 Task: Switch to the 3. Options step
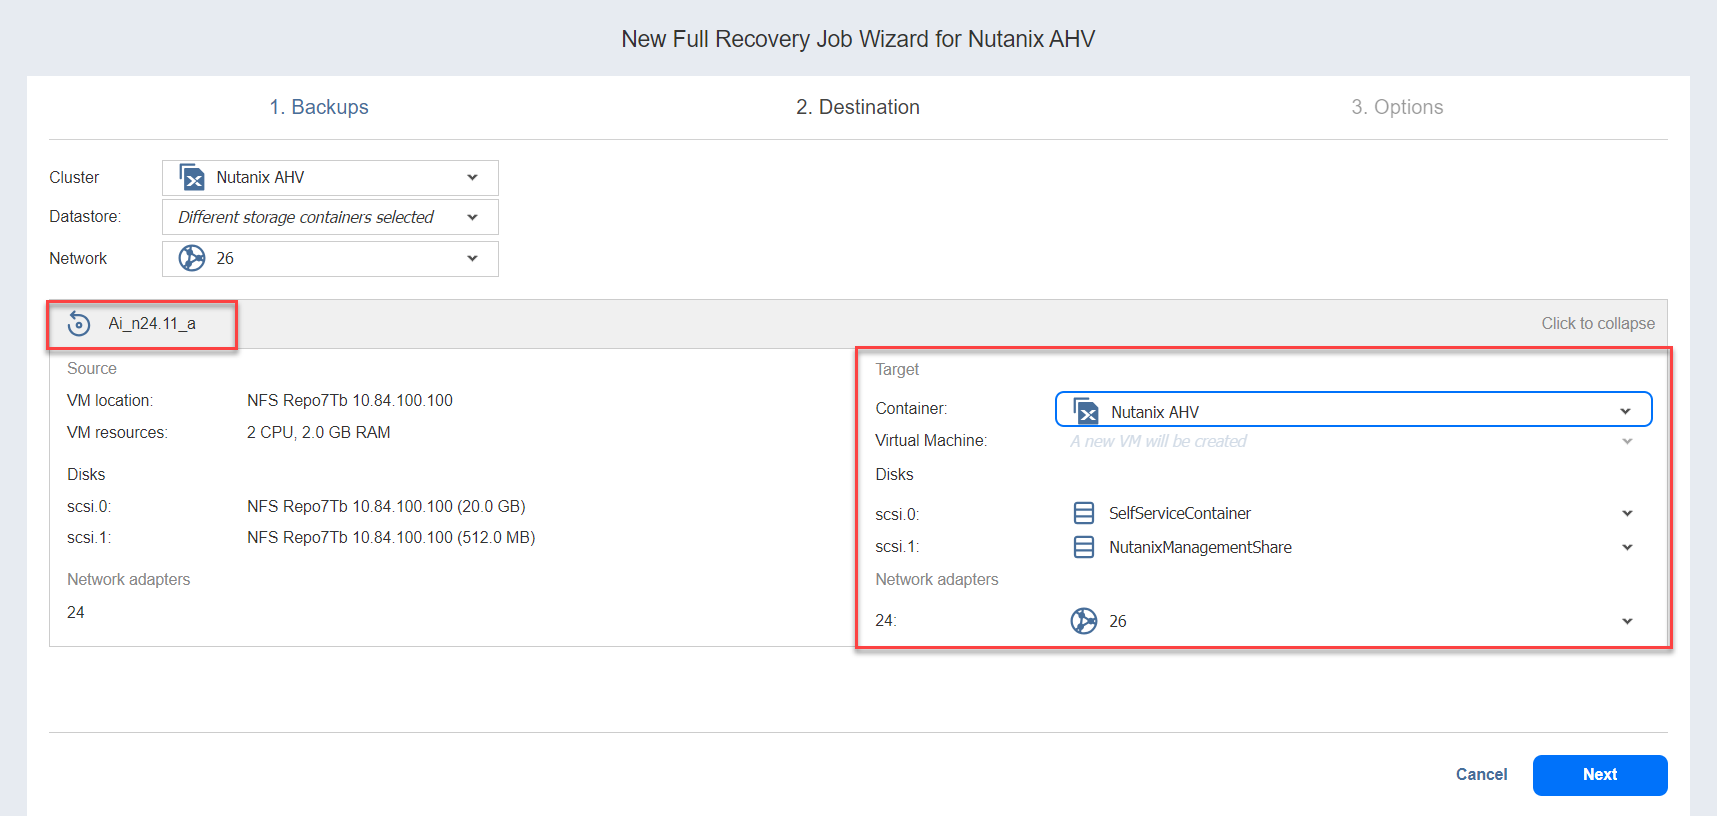(x=1397, y=107)
